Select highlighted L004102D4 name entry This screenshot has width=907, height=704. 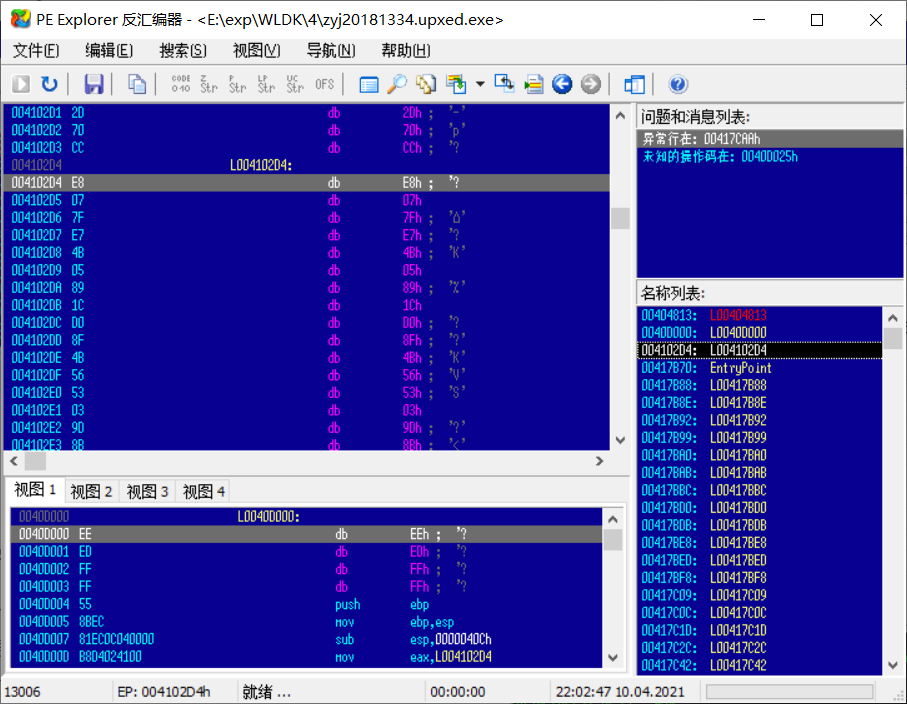[759, 350]
